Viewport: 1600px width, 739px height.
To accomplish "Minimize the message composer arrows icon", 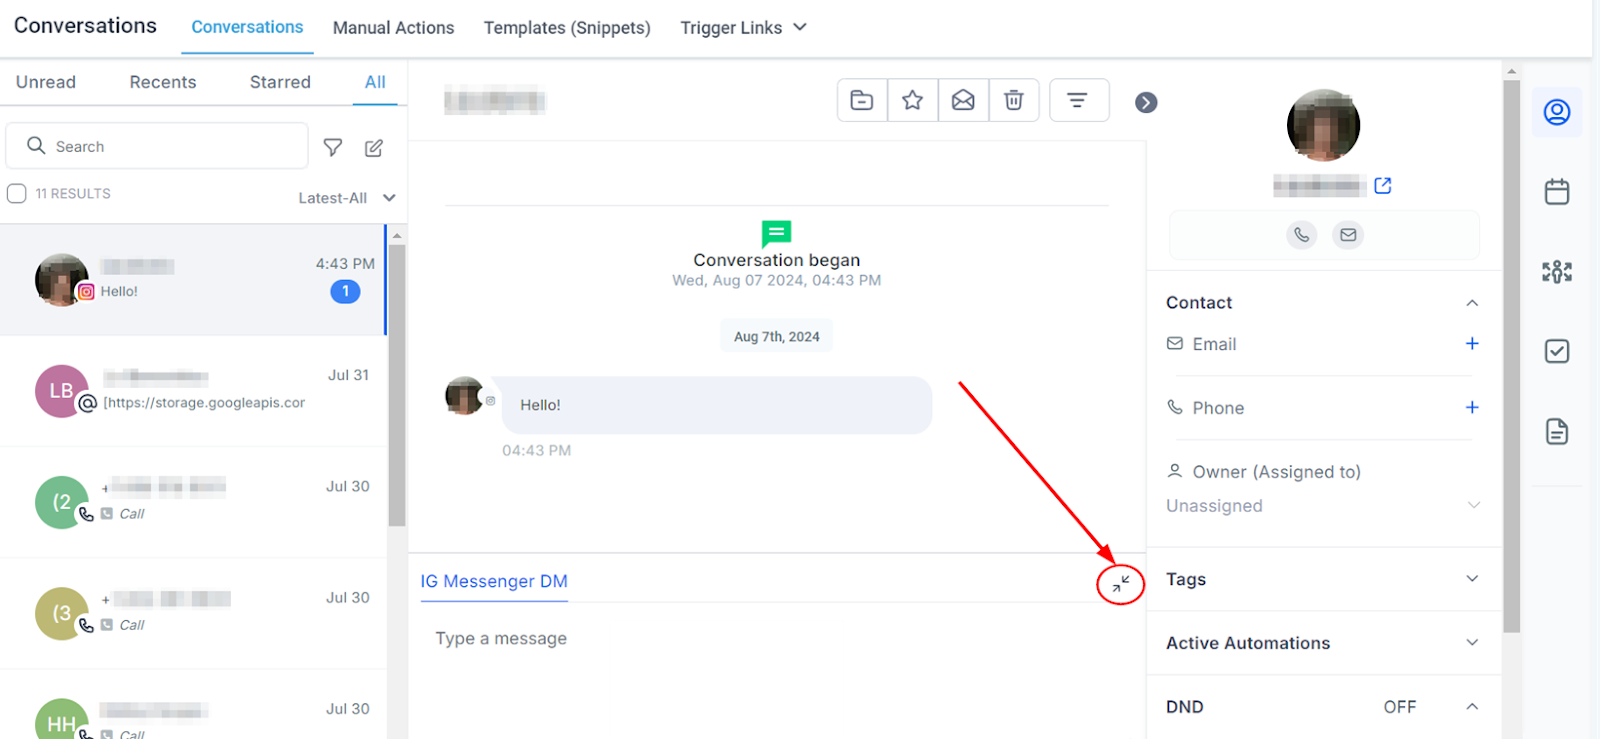I will pyautogui.click(x=1121, y=583).
